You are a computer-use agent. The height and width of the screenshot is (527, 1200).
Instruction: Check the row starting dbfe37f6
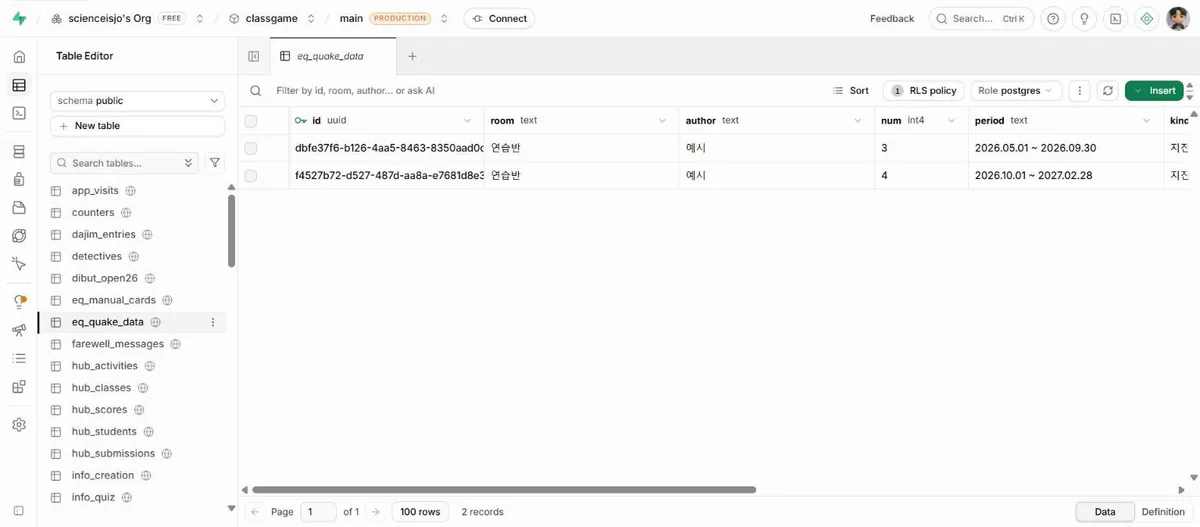[251, 148]
